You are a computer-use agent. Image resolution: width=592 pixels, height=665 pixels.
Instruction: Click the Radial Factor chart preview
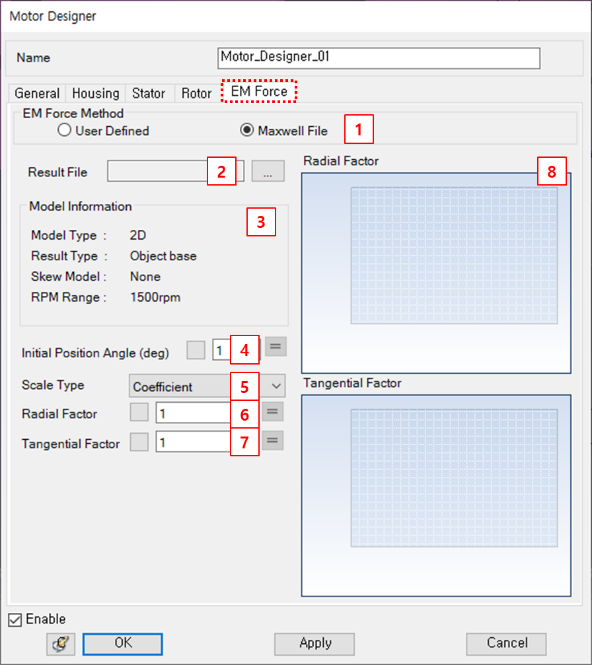click(436, 273)
